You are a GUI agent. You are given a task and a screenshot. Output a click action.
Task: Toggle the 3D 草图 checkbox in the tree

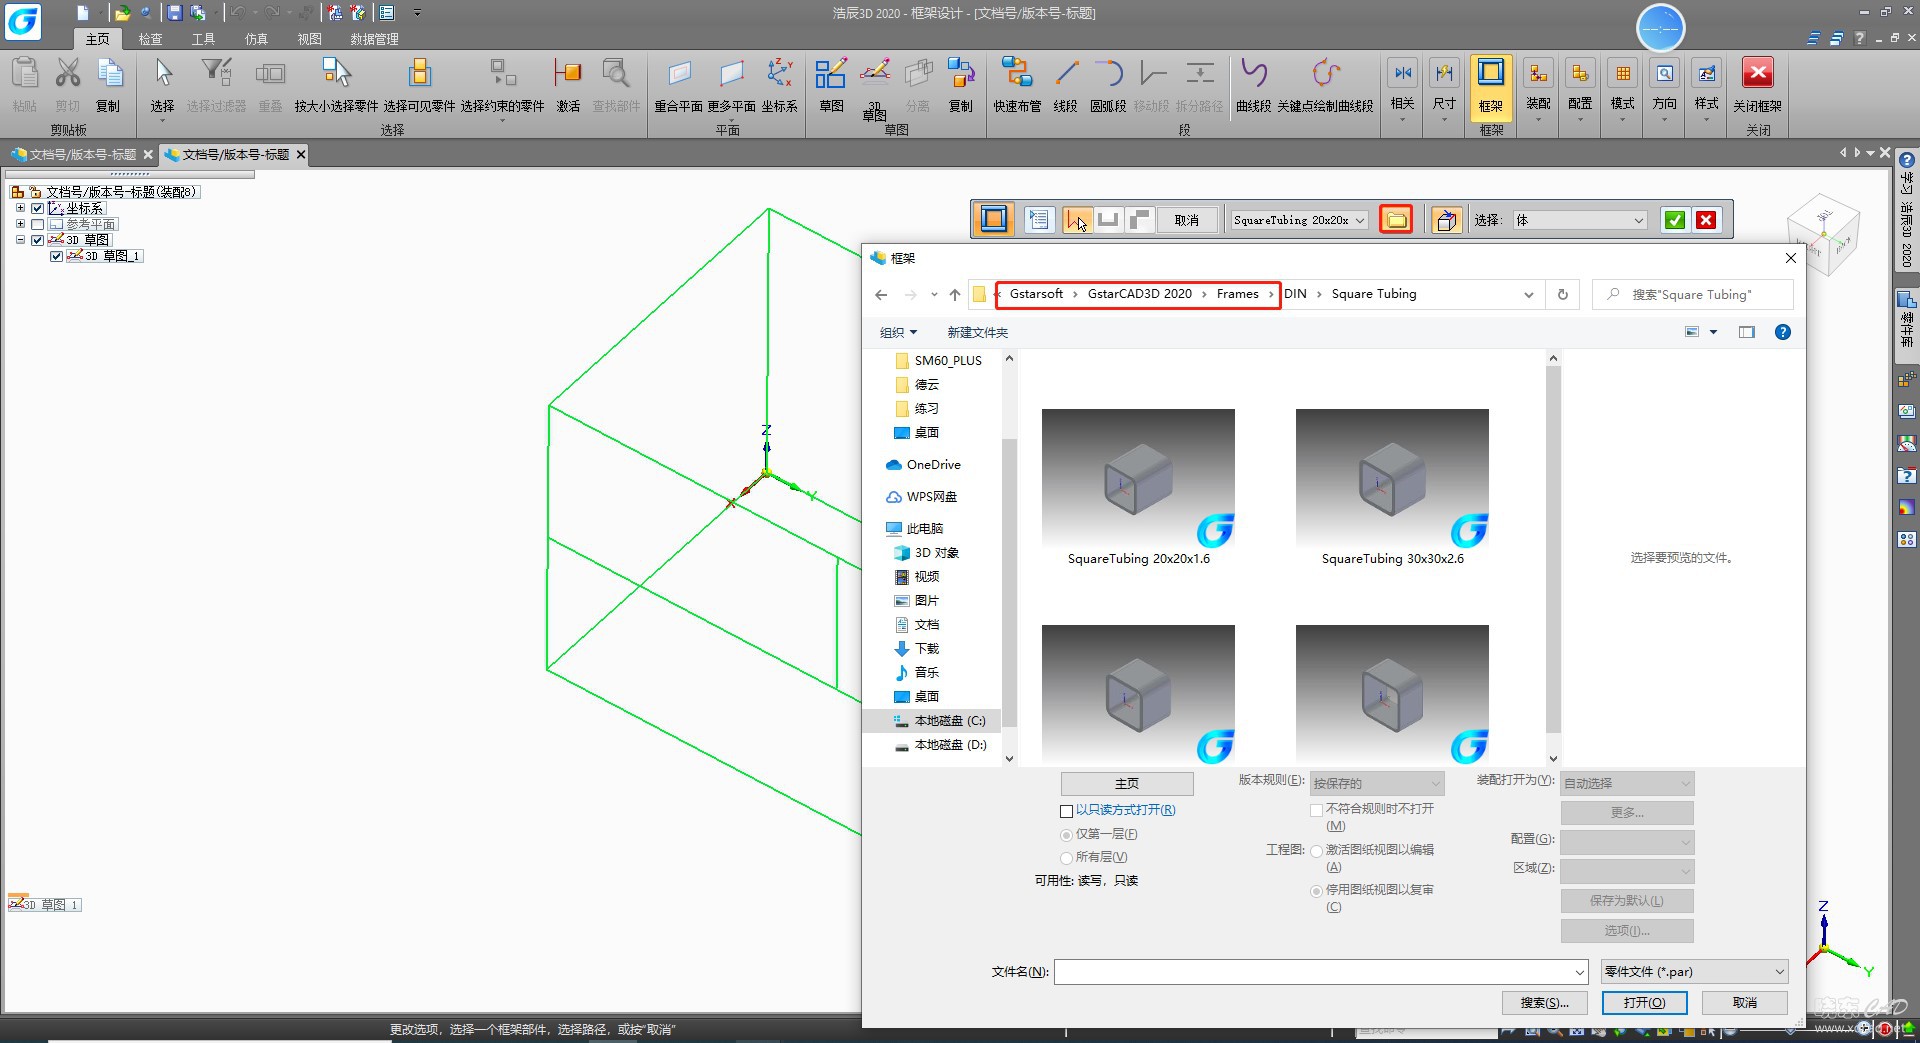[38, 240]
